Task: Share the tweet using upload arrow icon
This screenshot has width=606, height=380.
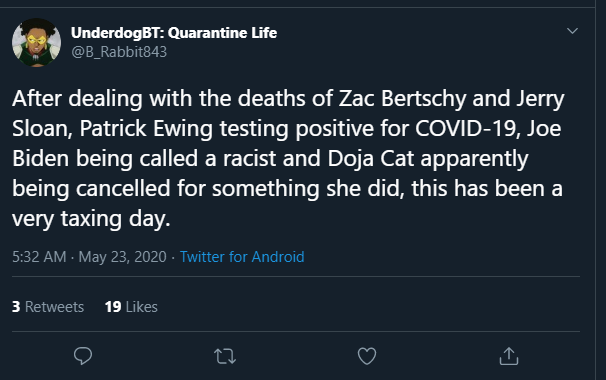Action: (509, 356)
